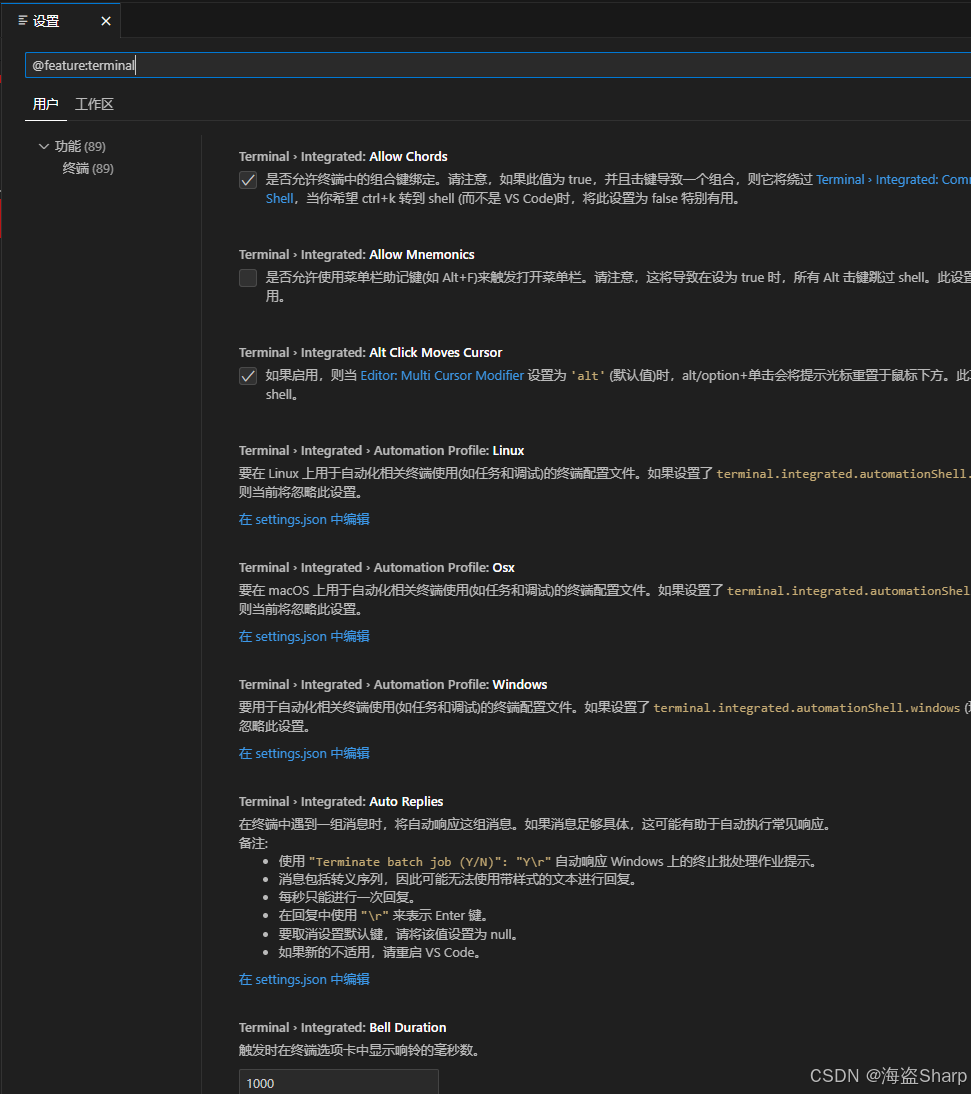Close the 设置 editor tab
The height and width of the screenshot is (1094, 971).
point(105,20)
